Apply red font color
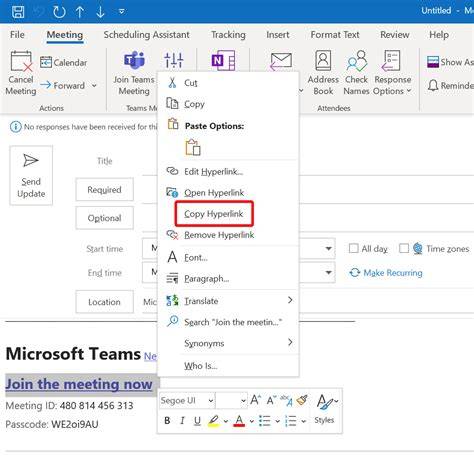 (239, 421)
